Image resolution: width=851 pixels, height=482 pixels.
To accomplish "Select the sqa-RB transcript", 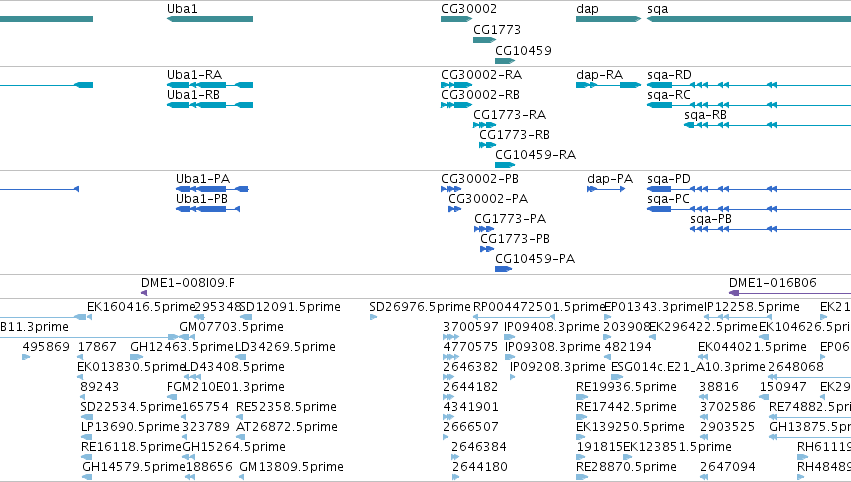I will (767, 125).
